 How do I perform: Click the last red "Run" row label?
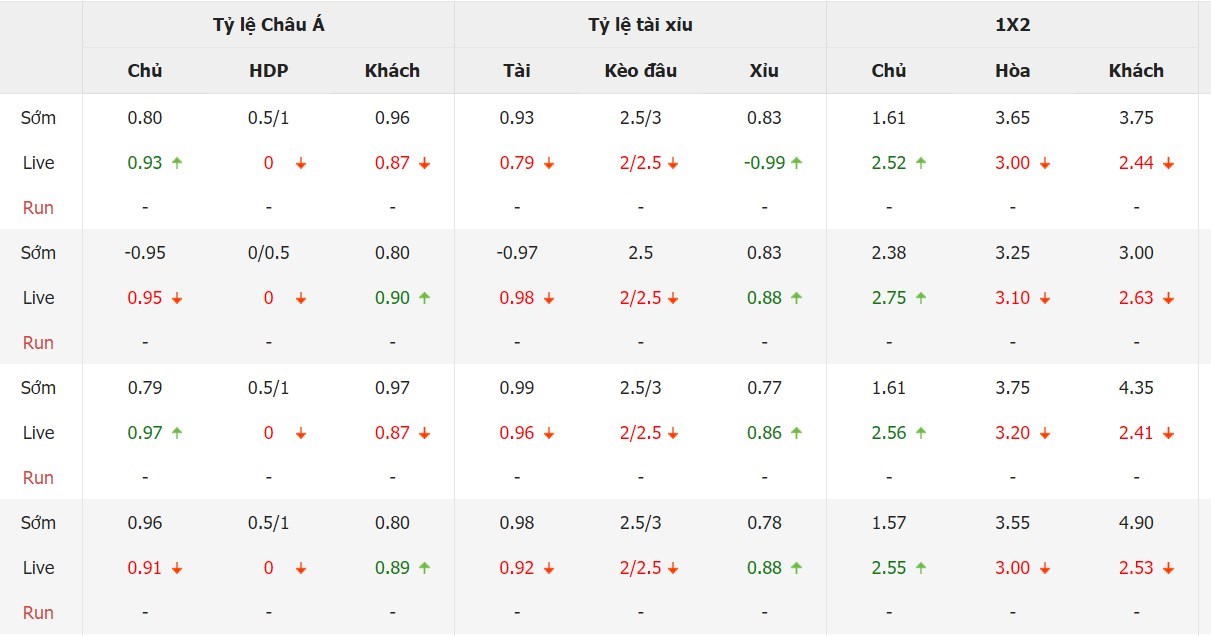[38, 613]
